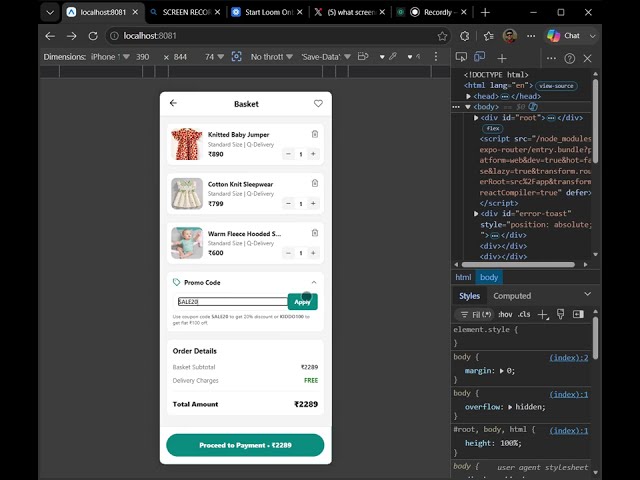
Task: Open (index):1 link beside #root, body, html
Action: click(x=569, y=431)
